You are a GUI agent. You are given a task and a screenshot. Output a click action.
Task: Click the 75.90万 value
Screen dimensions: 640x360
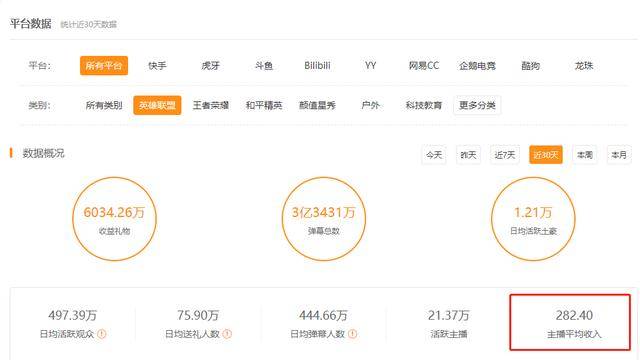(198, 315)
